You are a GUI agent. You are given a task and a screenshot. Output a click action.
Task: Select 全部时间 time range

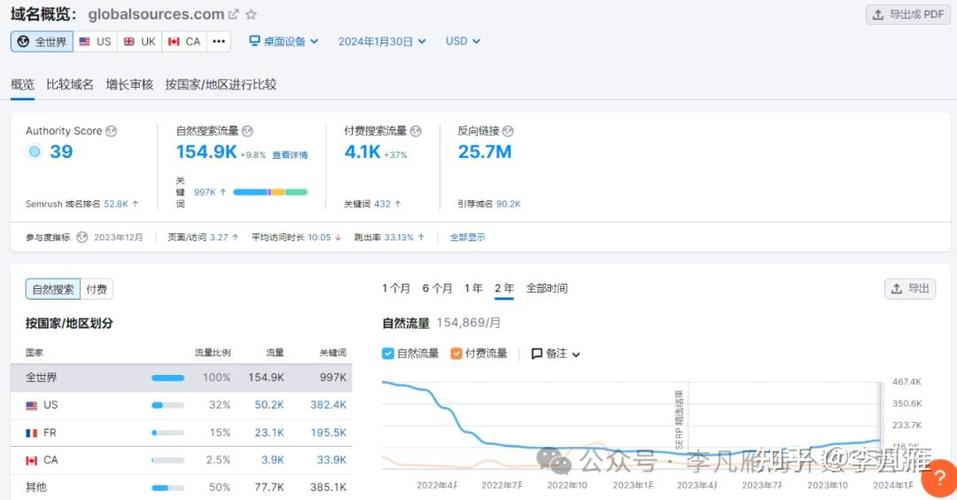pyautogui.click(x=547, y=288)
